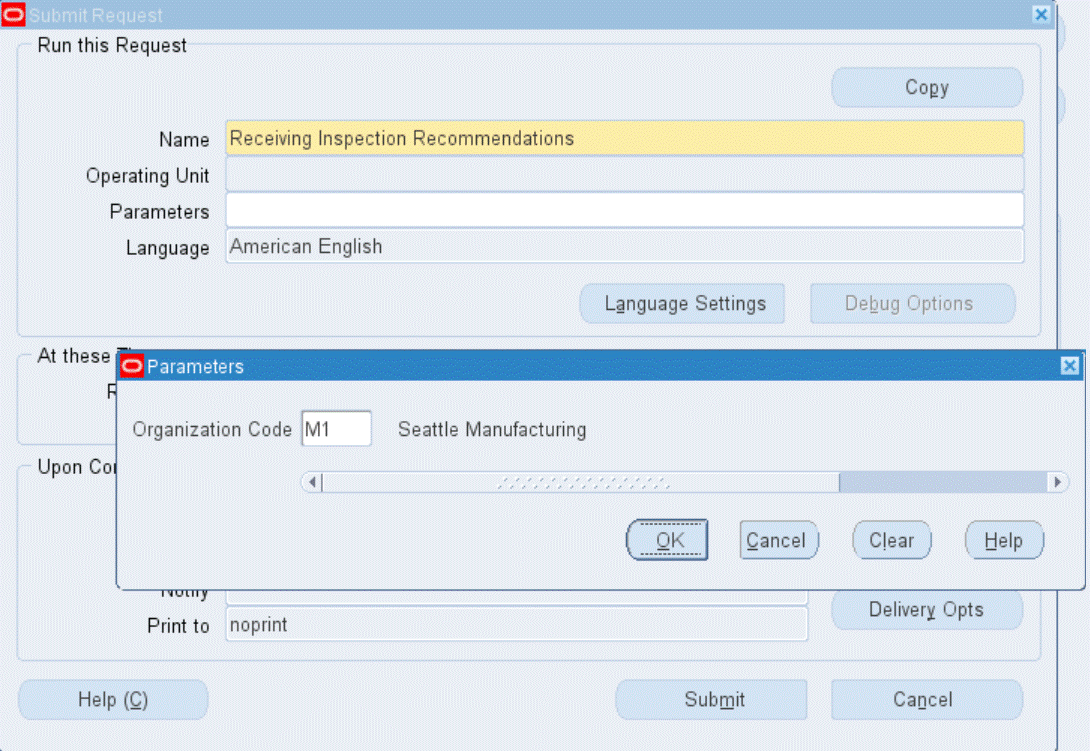Viewport: 1090px width, 751px height.
Task: Click the Print to label
Action: pyautogui.click(x=178, y=626)
